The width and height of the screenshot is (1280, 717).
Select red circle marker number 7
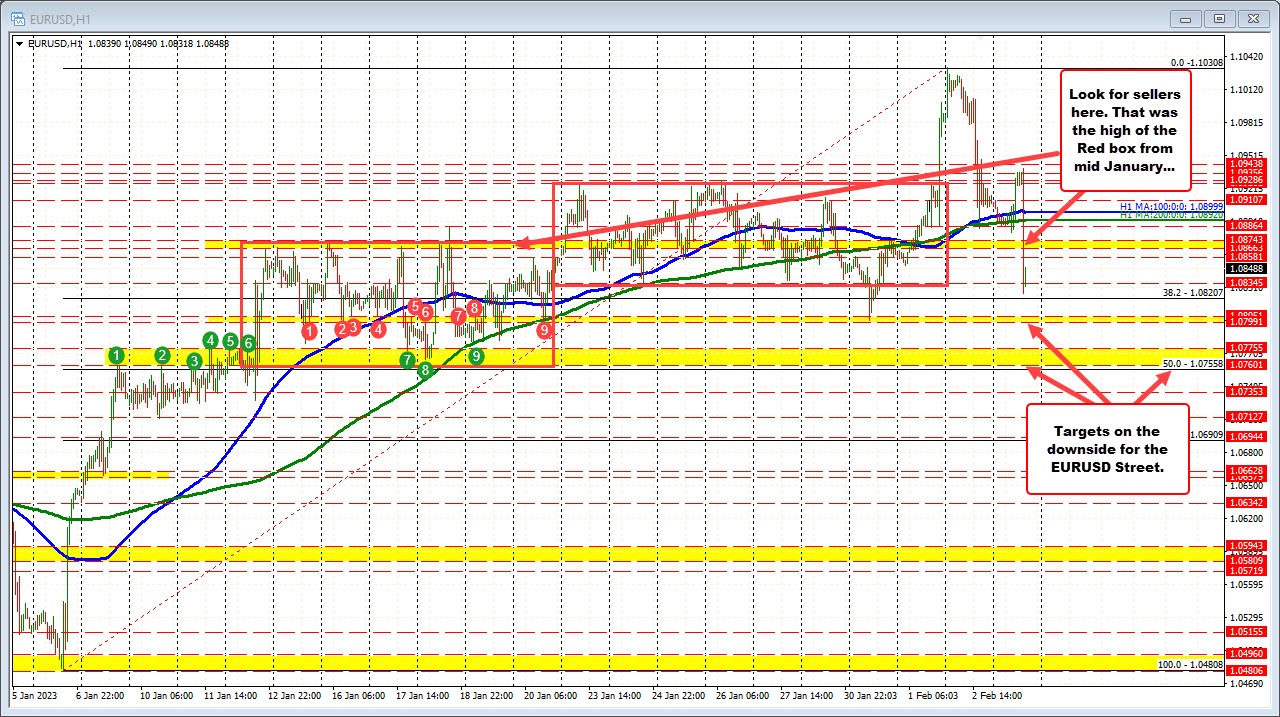pyautogui.click(x=457, y=316)
